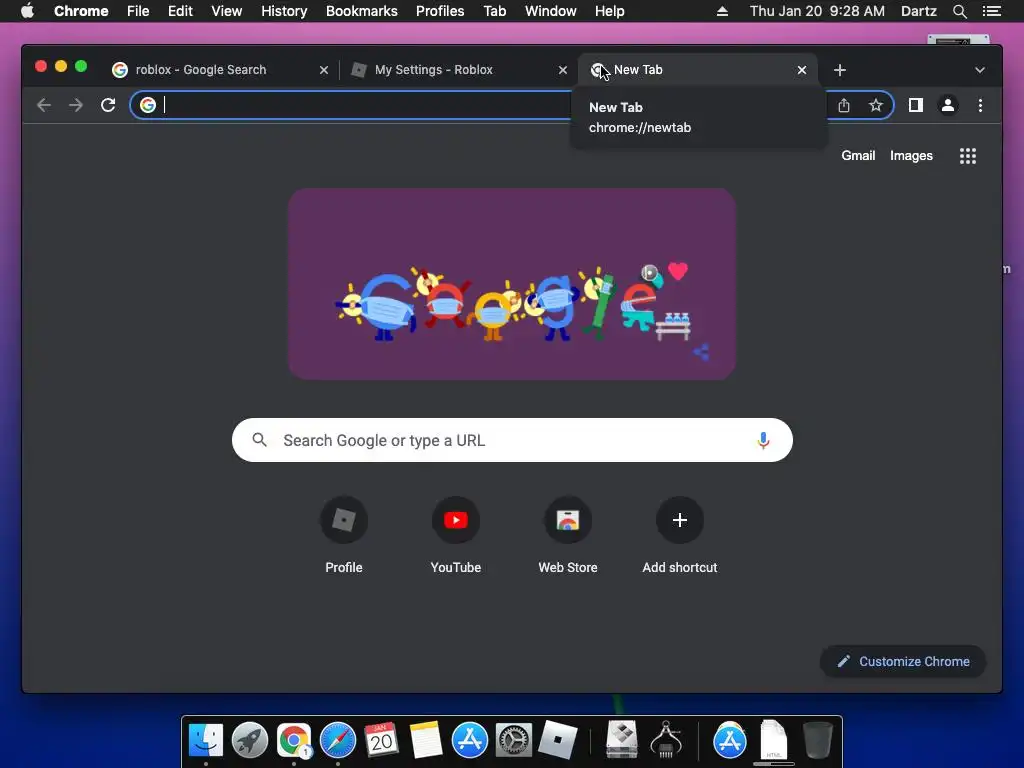Open the Bookmarks menu
This screenshot has width=1024, height=768.
click(x=362, y=11)
